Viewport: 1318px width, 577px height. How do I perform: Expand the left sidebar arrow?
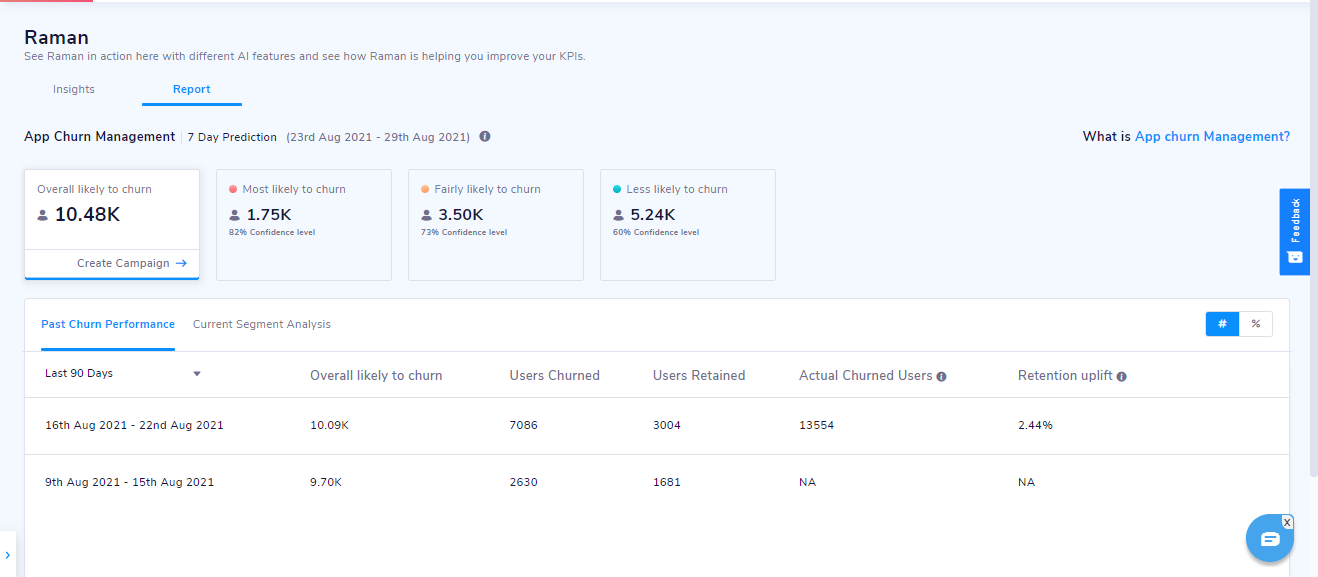coord(7,555)
